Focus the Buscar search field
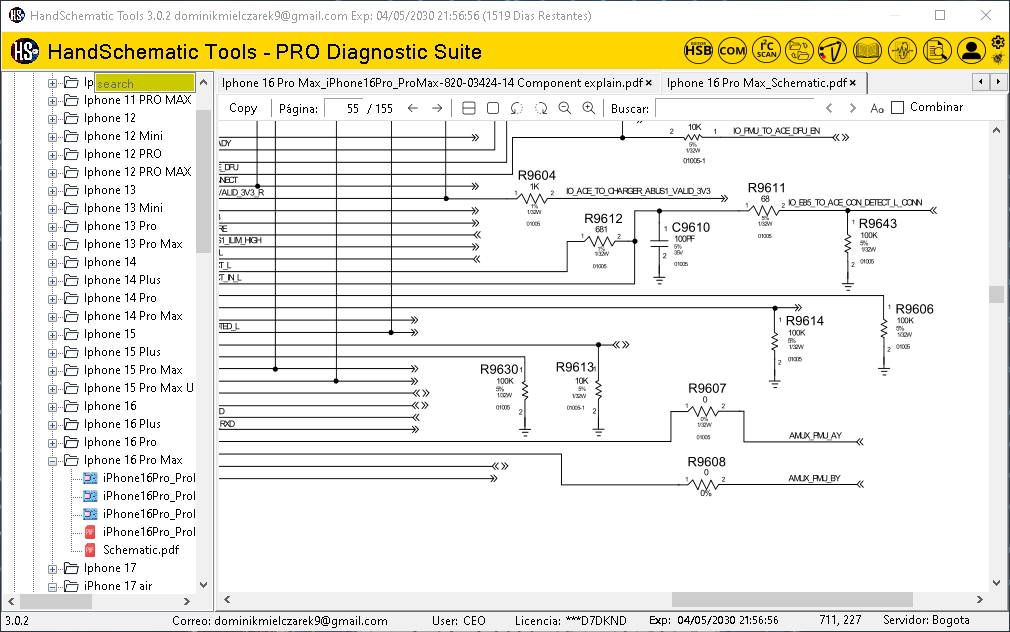This screenshot has height=632, width=1010. [736, 108]
